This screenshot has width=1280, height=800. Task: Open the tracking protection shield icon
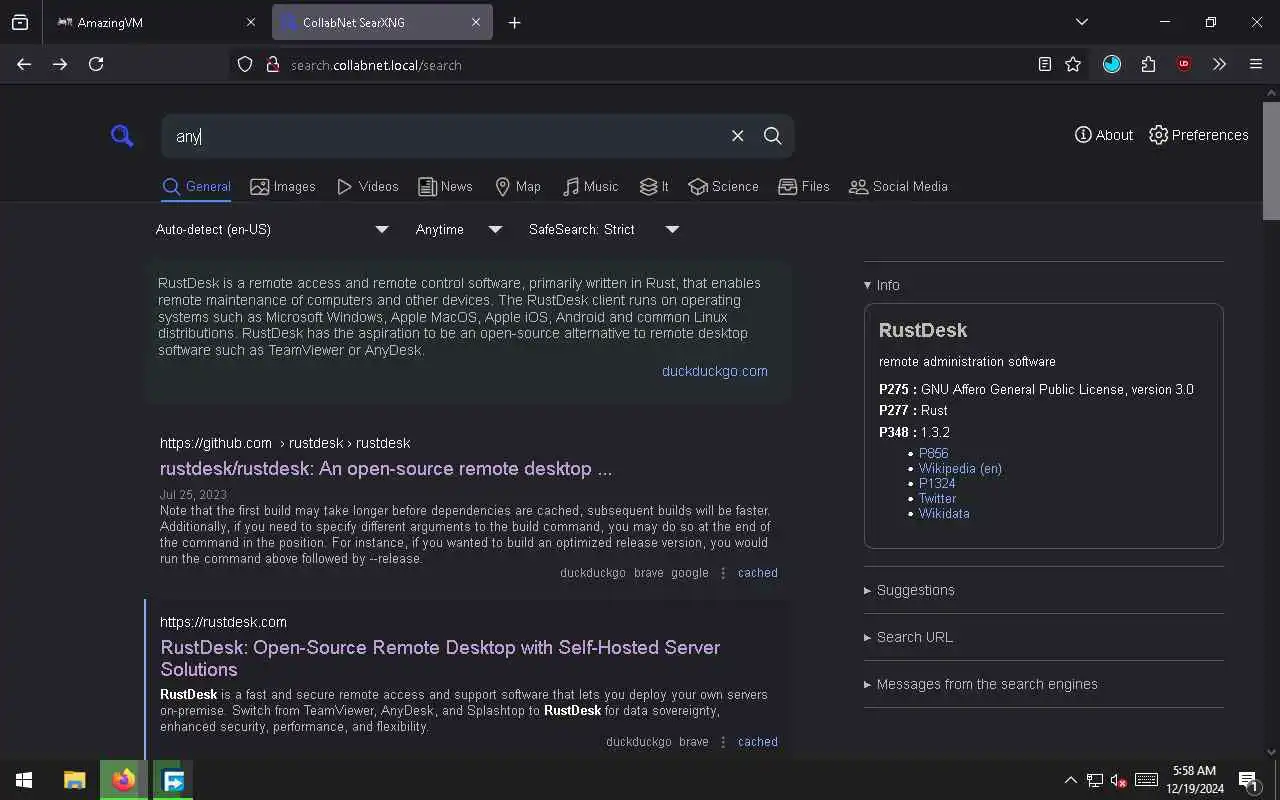(x=245, y=65)
